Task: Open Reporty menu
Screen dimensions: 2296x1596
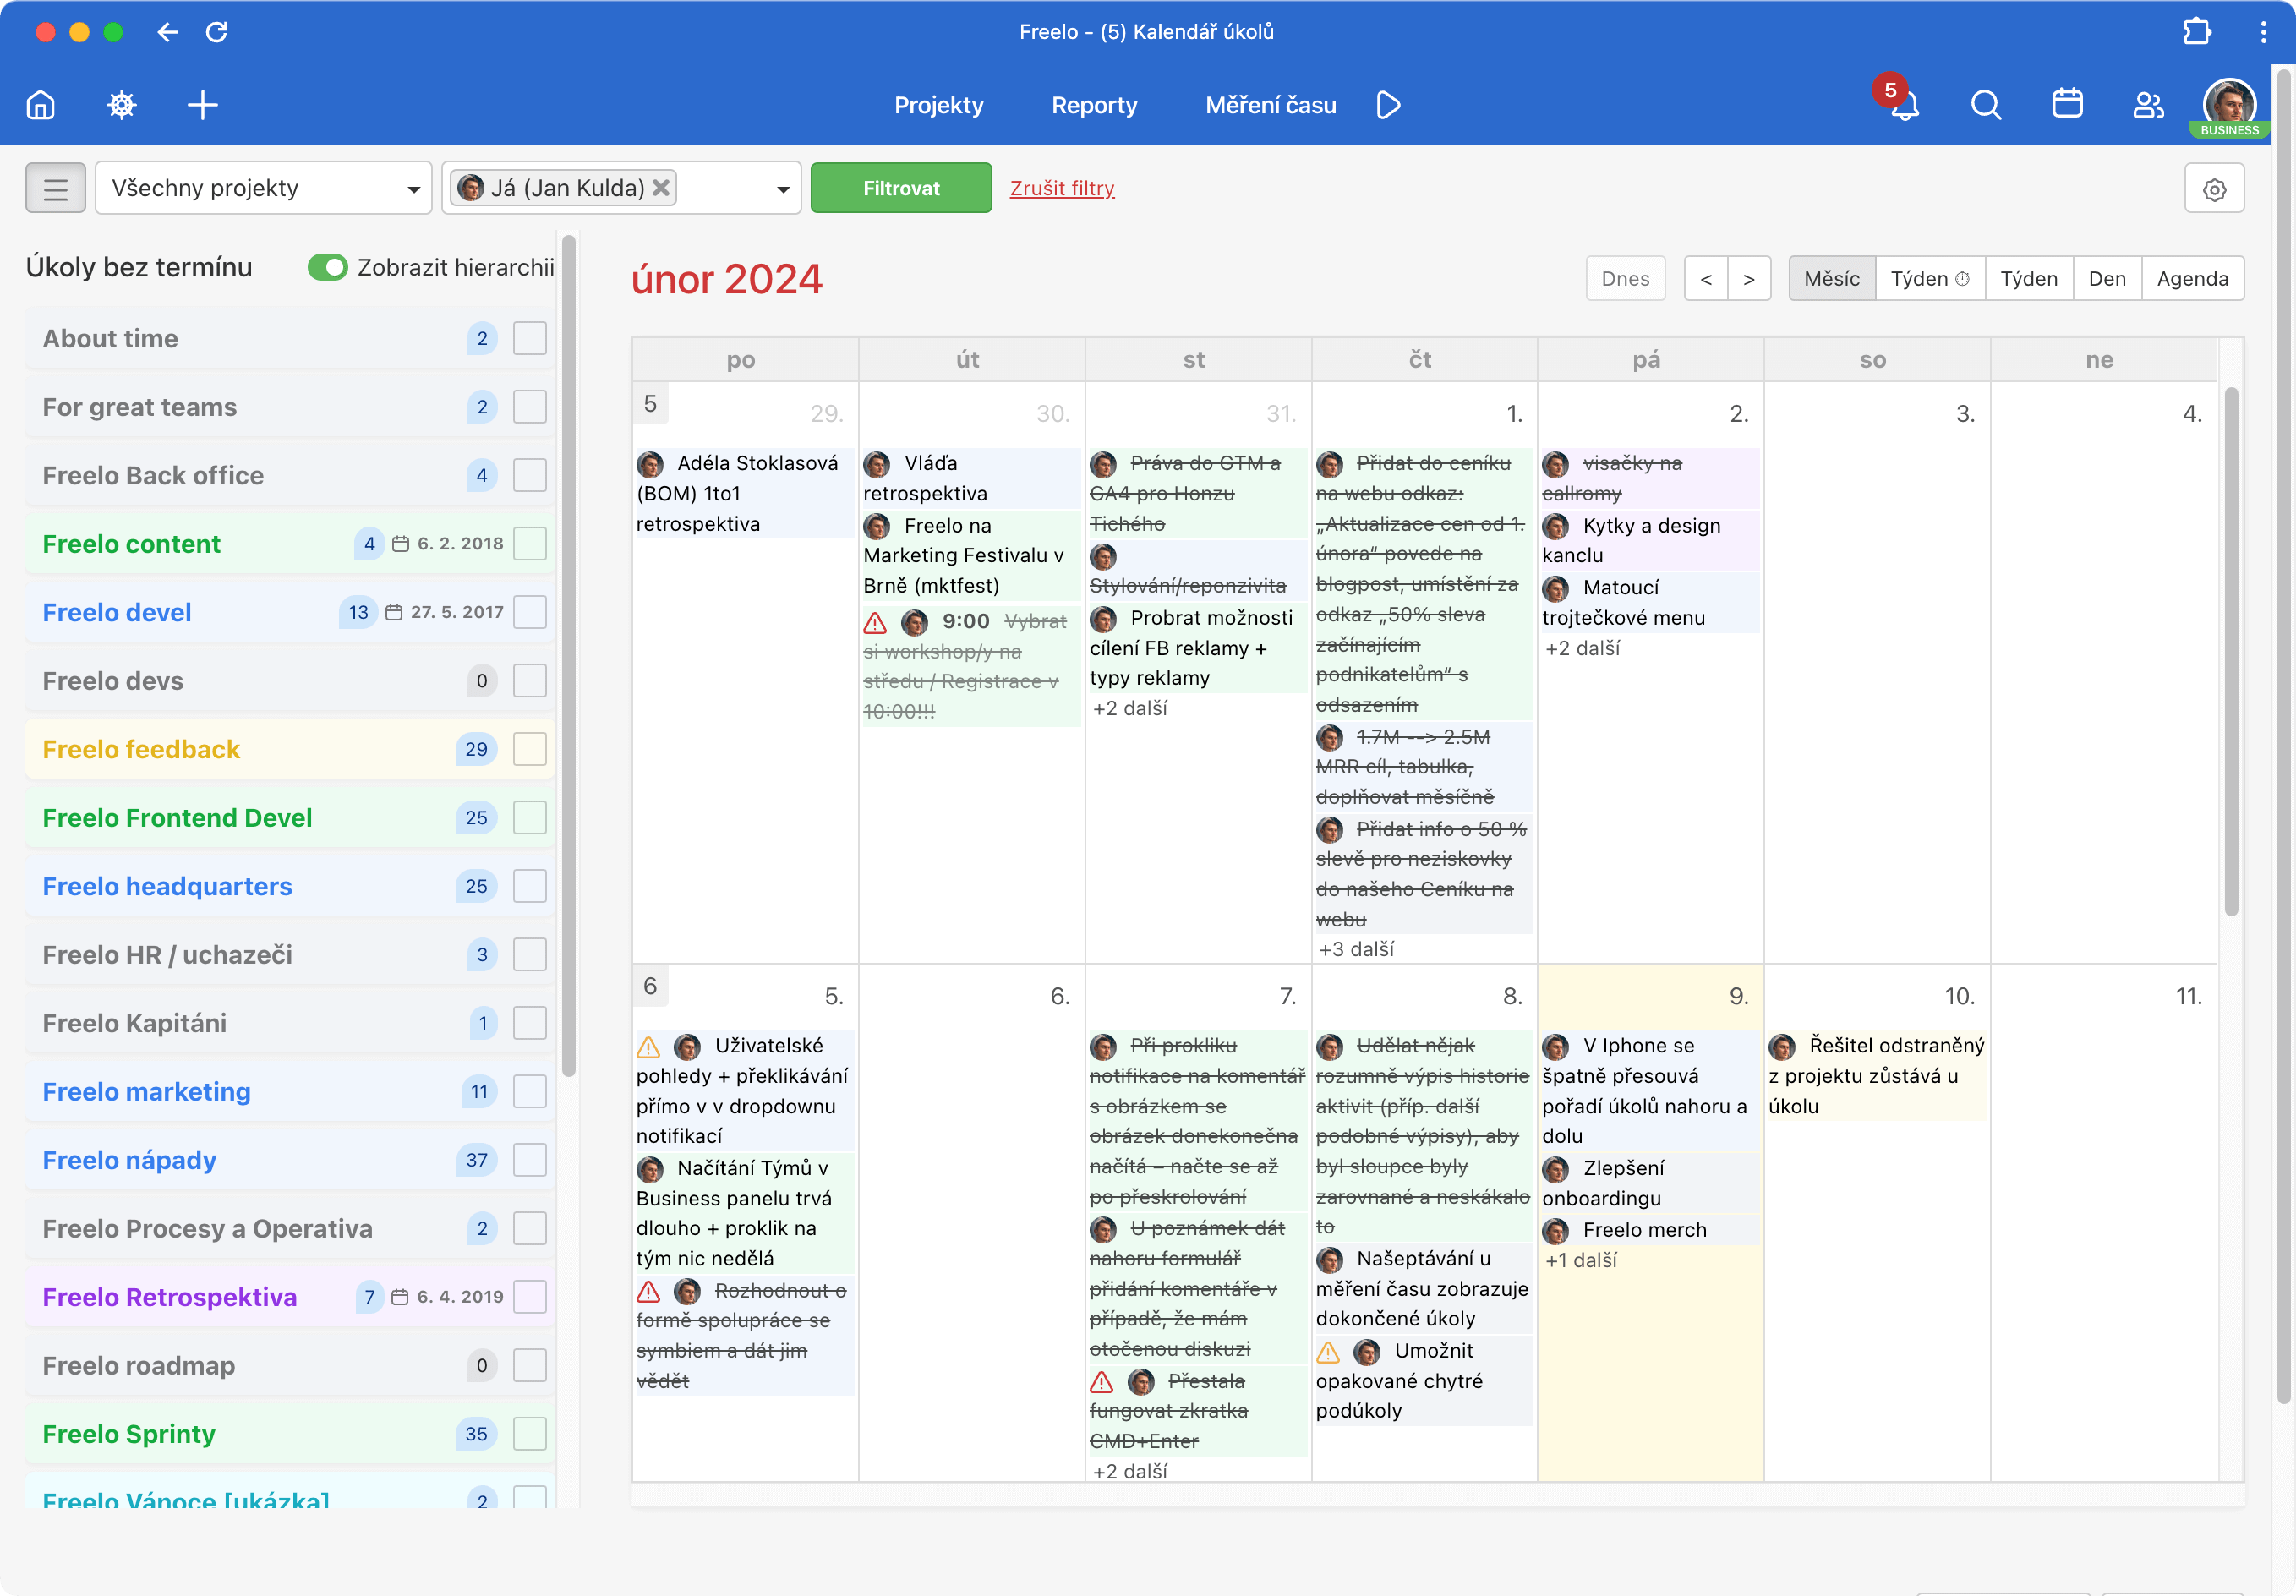Action: 1094,105
